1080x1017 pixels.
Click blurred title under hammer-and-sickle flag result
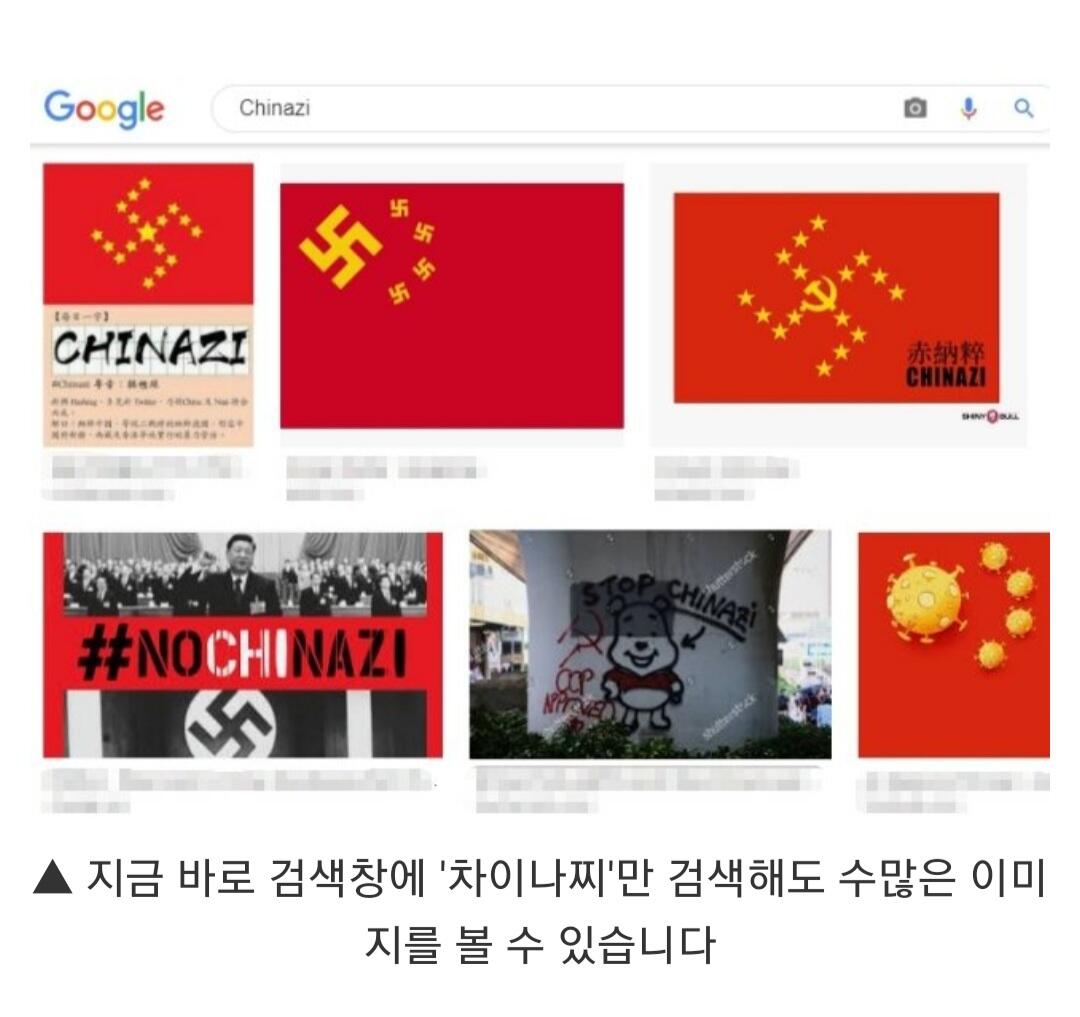[x=726, y=470]
